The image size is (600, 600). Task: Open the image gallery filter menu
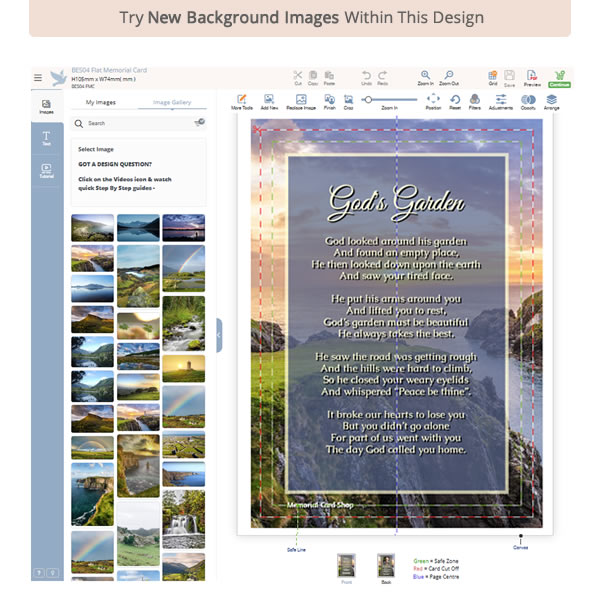[x=199, y=122]
